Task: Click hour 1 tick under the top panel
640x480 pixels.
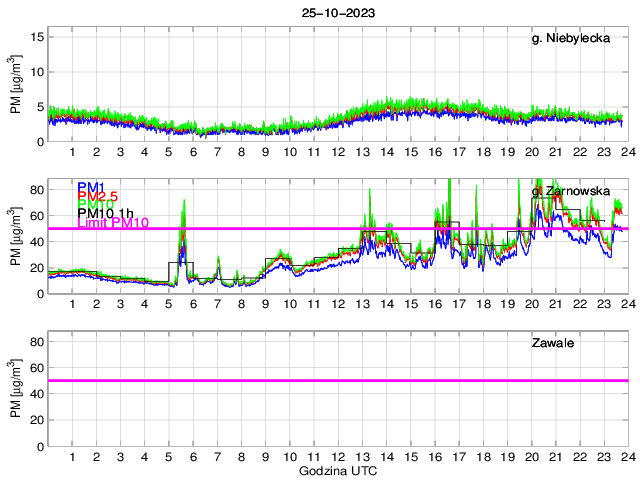Action: tap(72, 152)
